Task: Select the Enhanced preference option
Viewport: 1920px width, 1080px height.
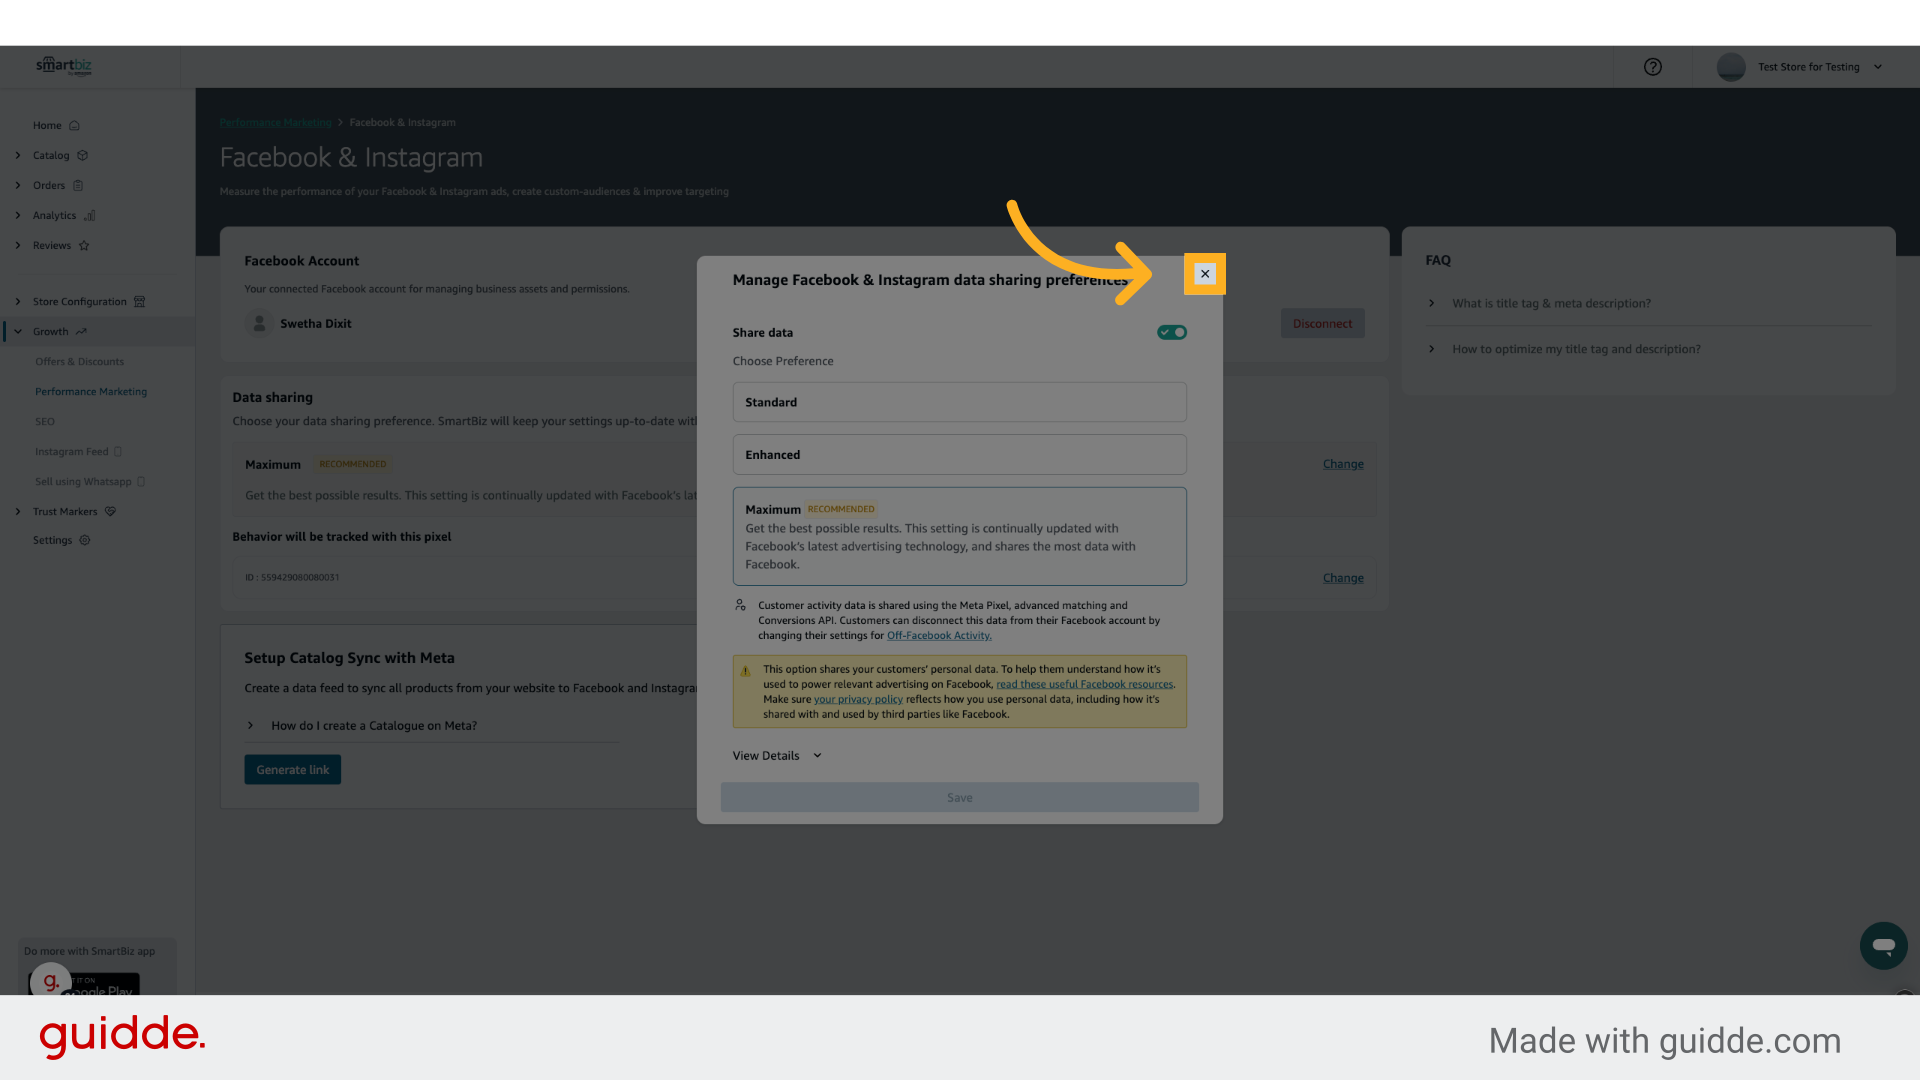Action: 959,455
